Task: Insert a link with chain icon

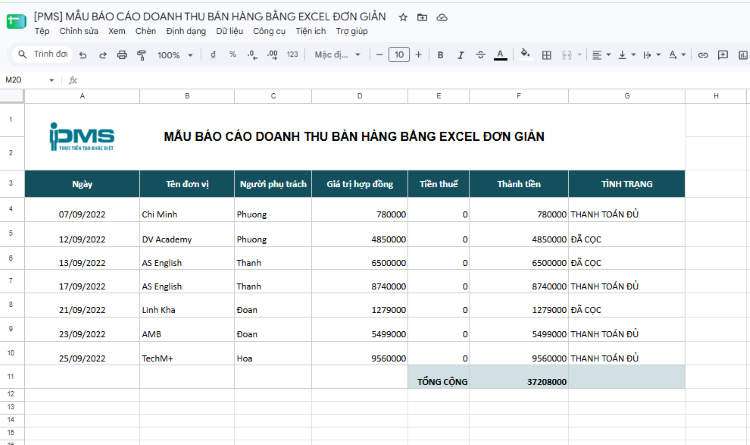Action: coord(703,55)
